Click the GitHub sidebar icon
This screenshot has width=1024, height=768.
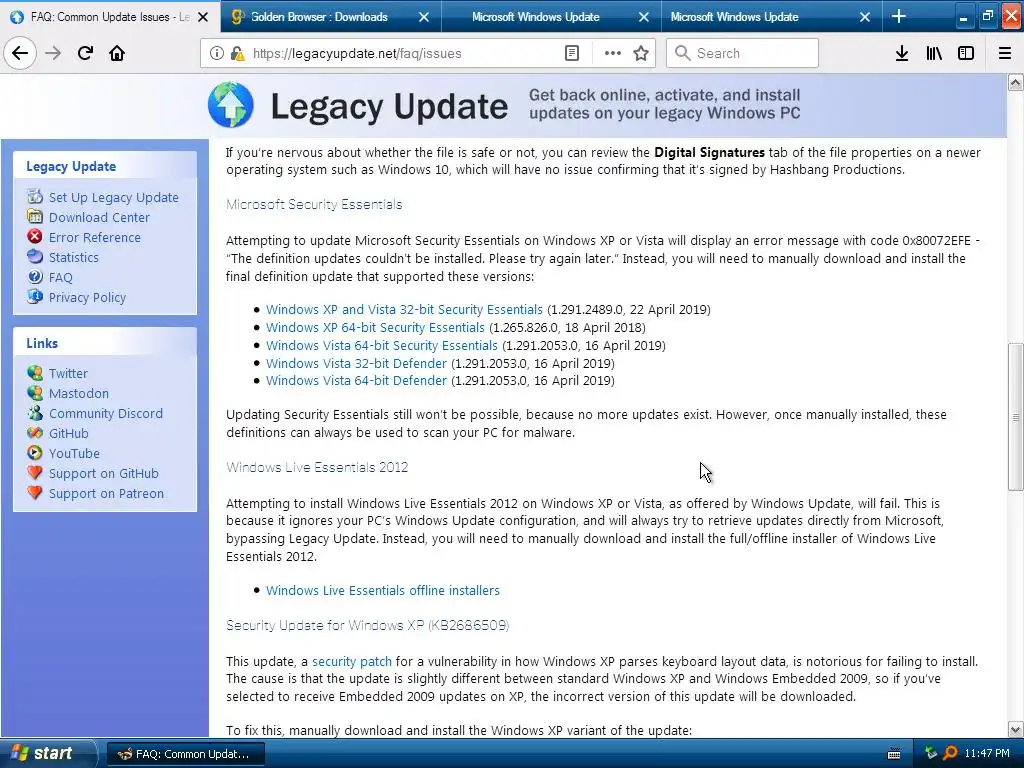(x=35, y=433)
